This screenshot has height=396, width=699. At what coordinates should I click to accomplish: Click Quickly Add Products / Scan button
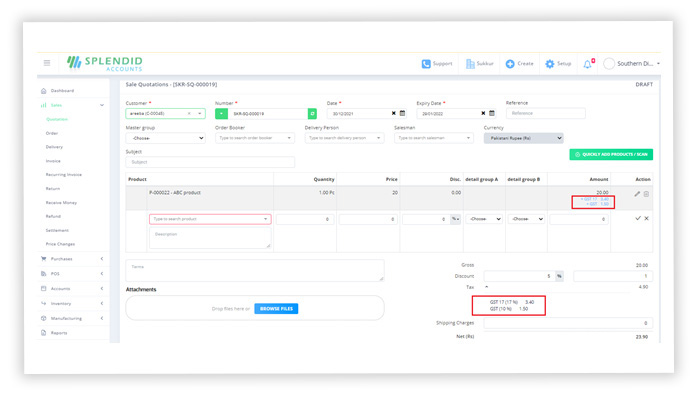click(611, 154)
